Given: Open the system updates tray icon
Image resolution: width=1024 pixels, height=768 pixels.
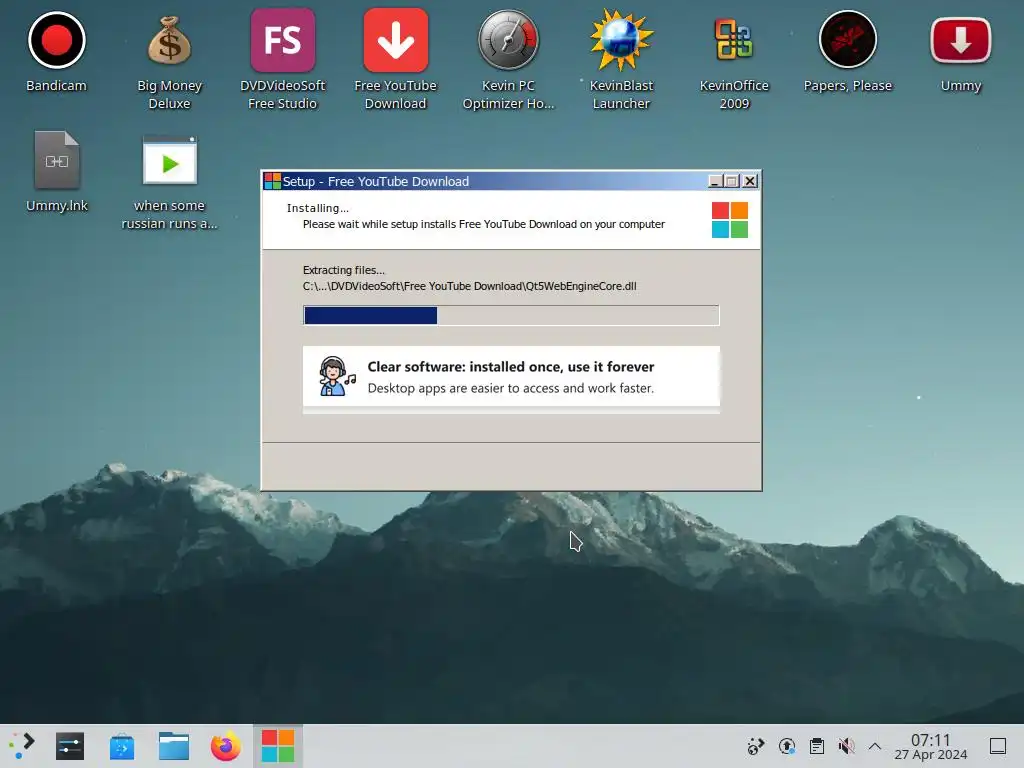Looking at the screenshot, I should (x=787, y=746).
